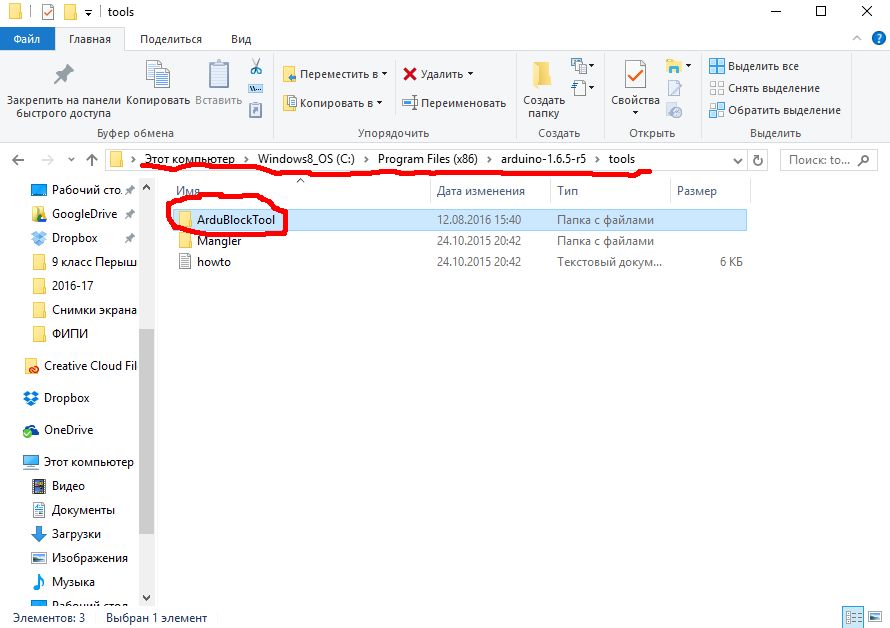
Task: Open the Open-with dropdown in Открыть group
Action: [x=689, y=66]
